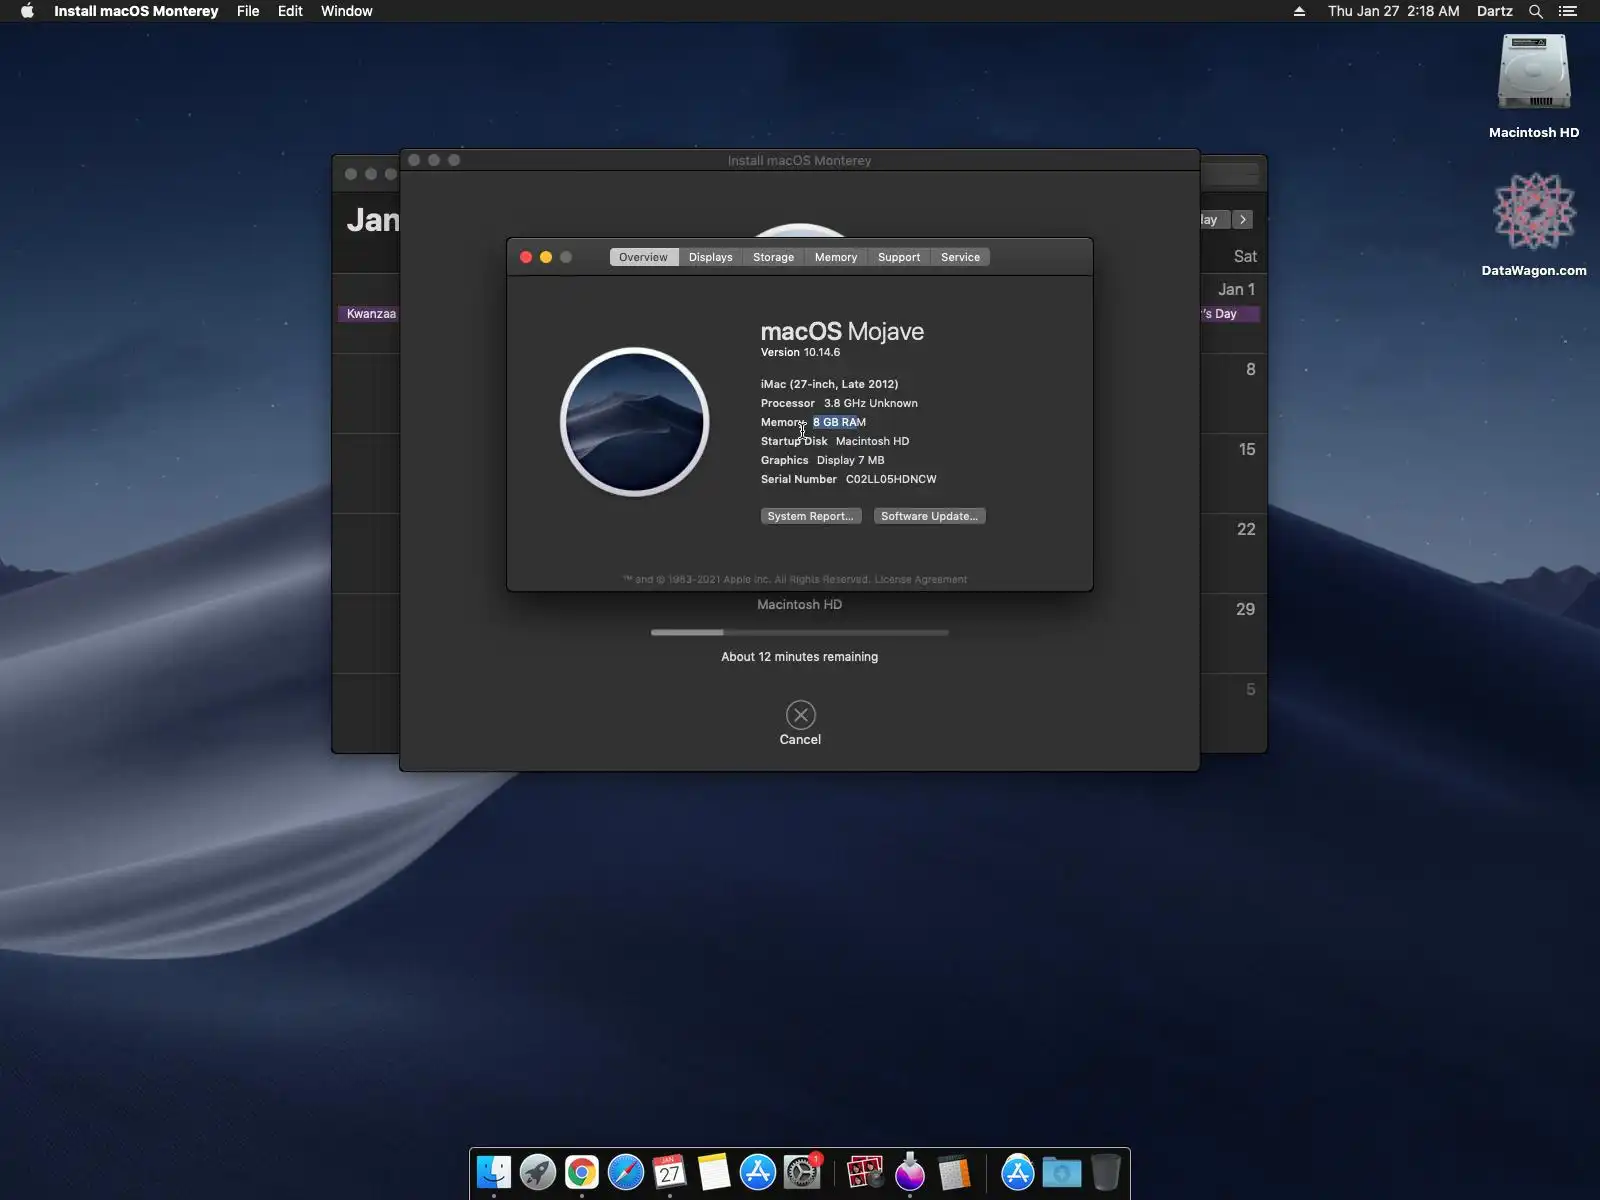The width and height of the screenshot is (1600, 1200).
Task: Click the Install macOS Monterey Dock icon
Action: (x=910, y=1172)
